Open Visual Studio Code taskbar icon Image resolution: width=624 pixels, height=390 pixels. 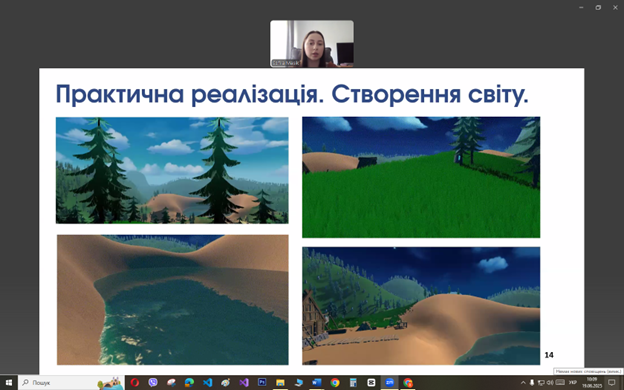[207, 383]
